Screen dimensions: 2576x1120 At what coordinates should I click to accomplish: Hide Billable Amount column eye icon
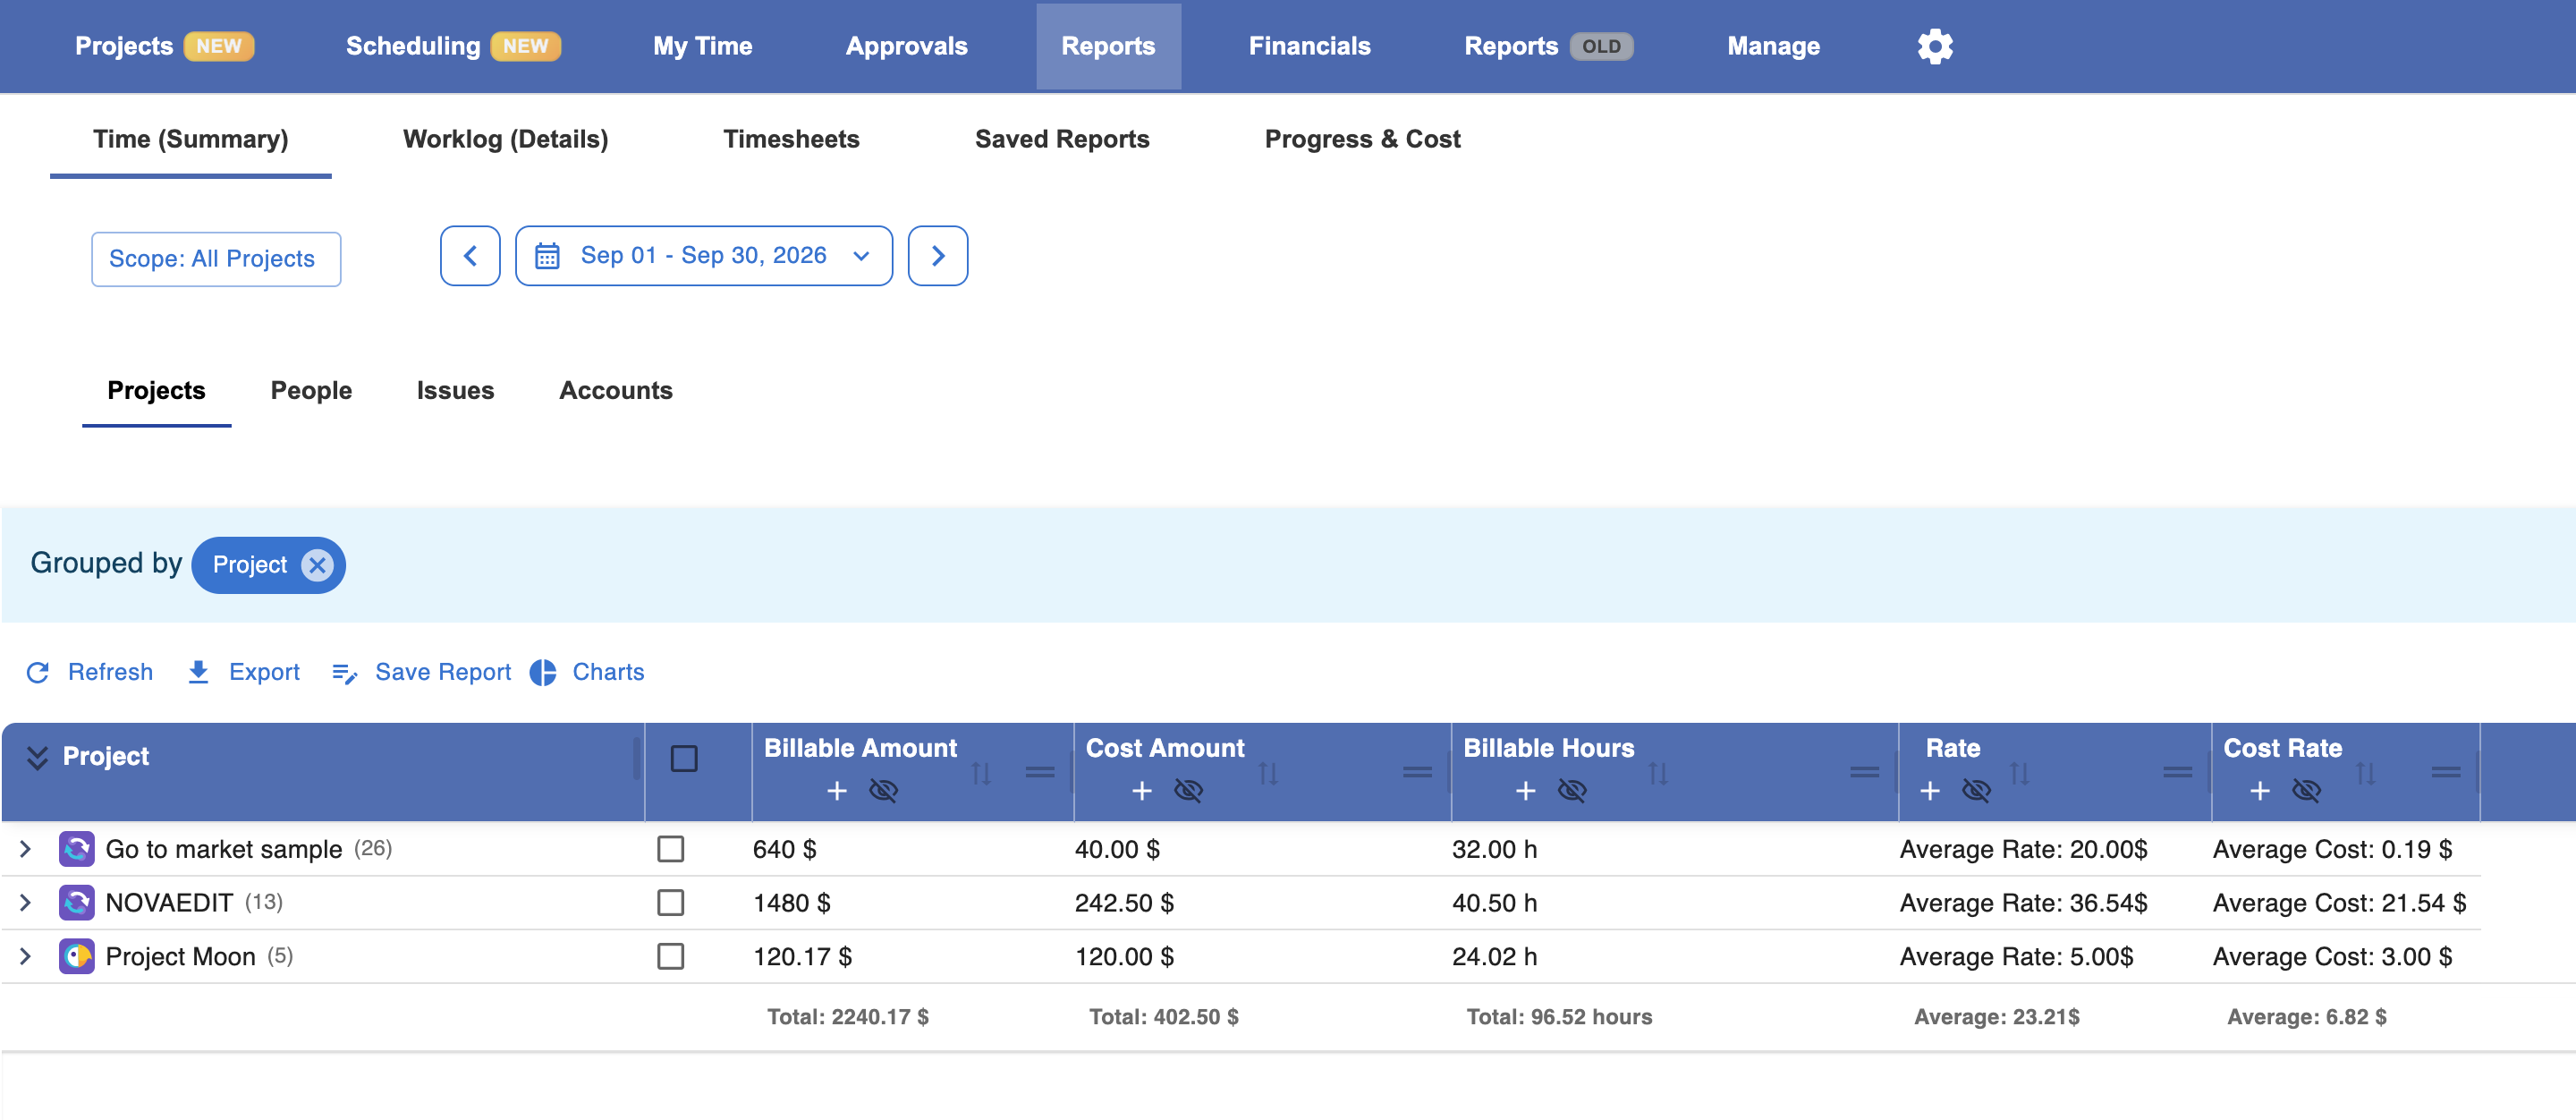point(883,791)
